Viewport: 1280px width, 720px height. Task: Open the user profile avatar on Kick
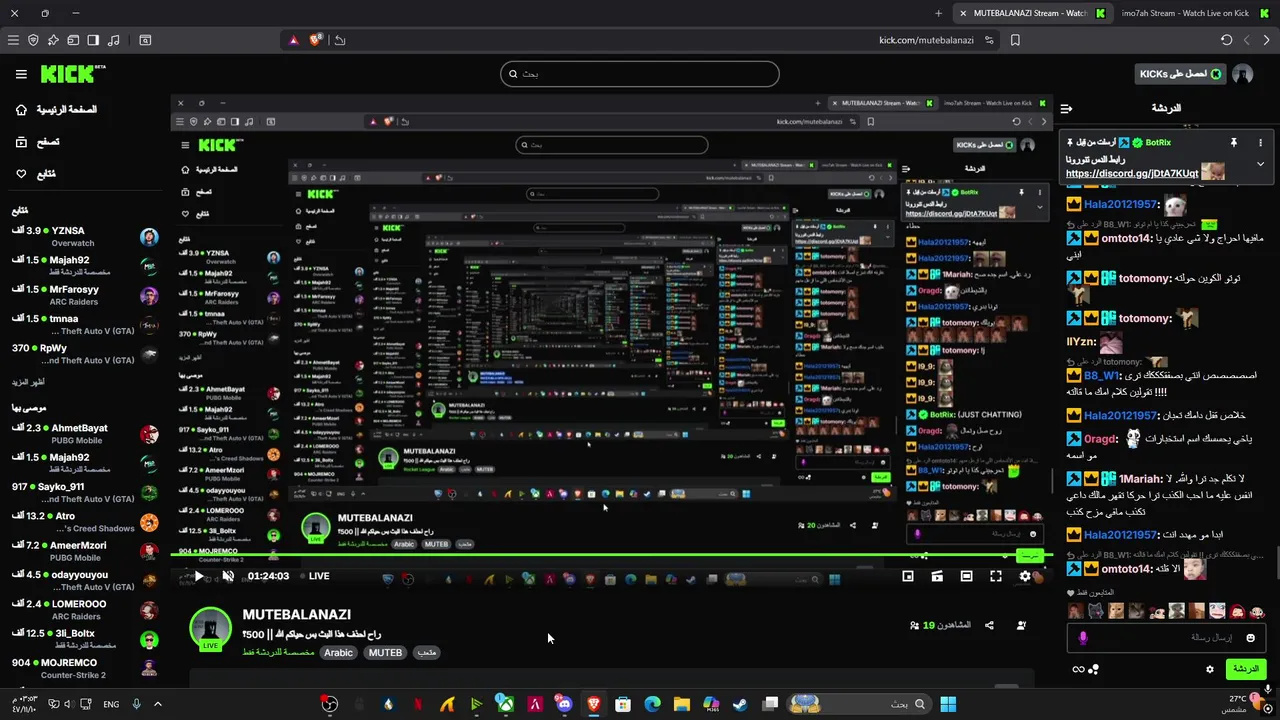tap(1243, 74)
